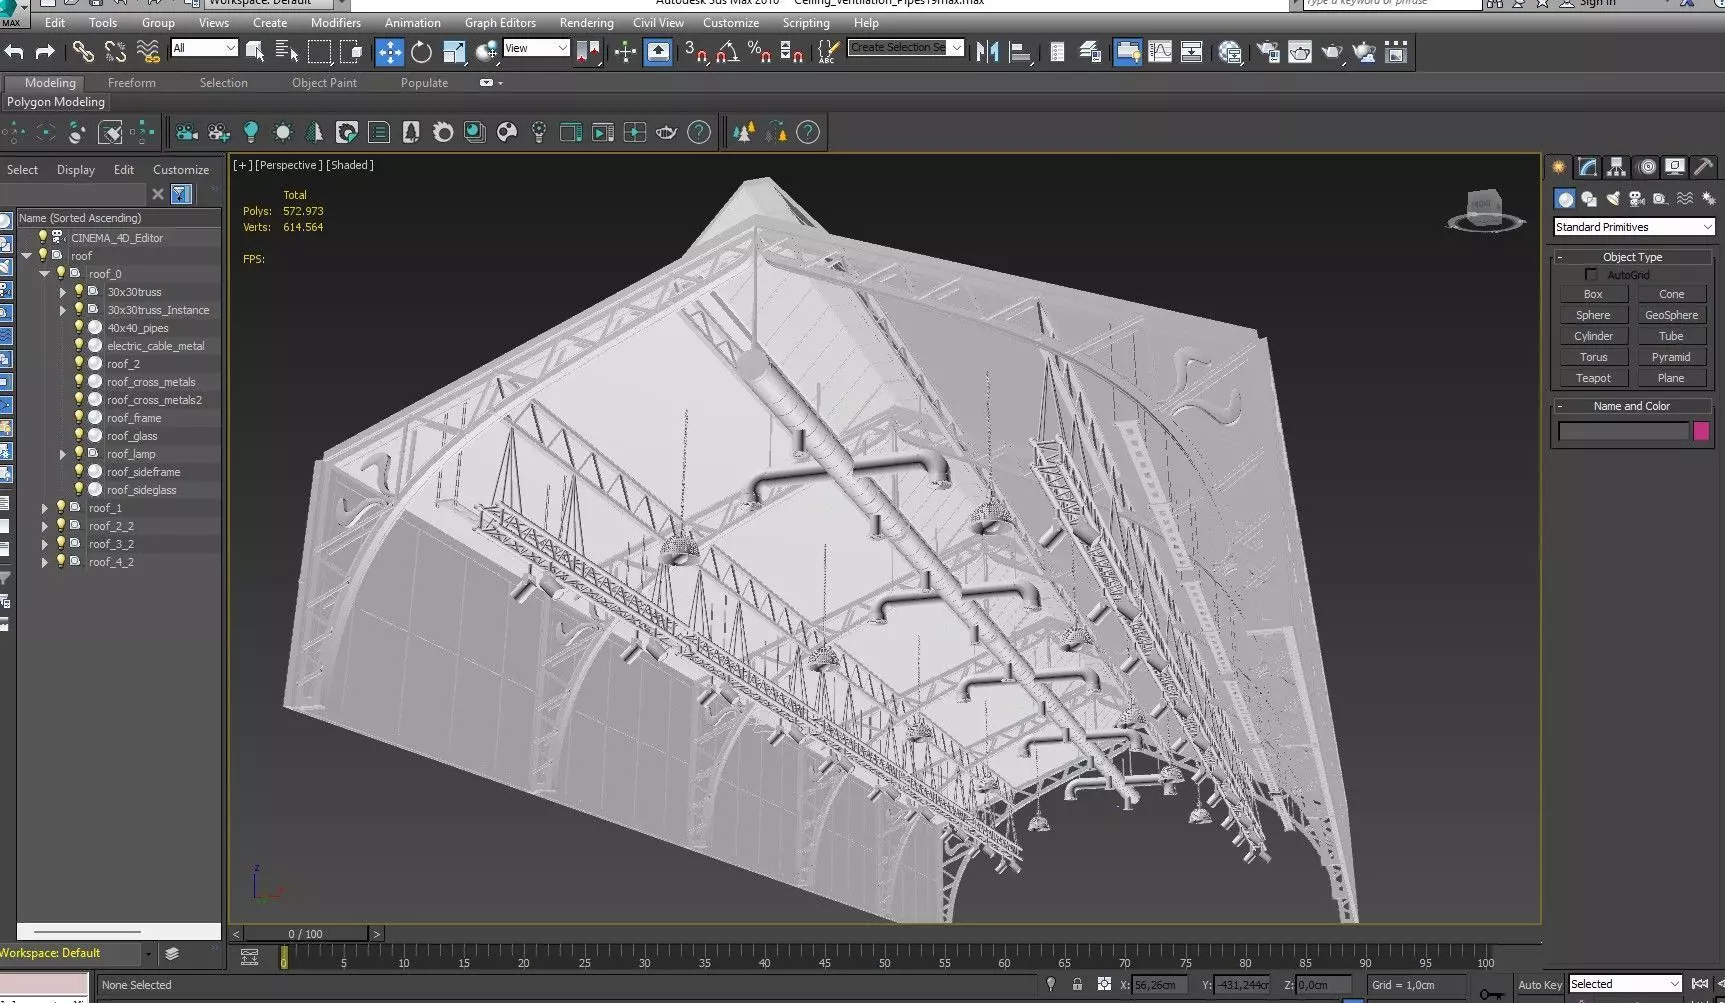Toggle the 3D Snaps icon
The width and height of the screenshot is (1725, 1003).
pos(695,52)
